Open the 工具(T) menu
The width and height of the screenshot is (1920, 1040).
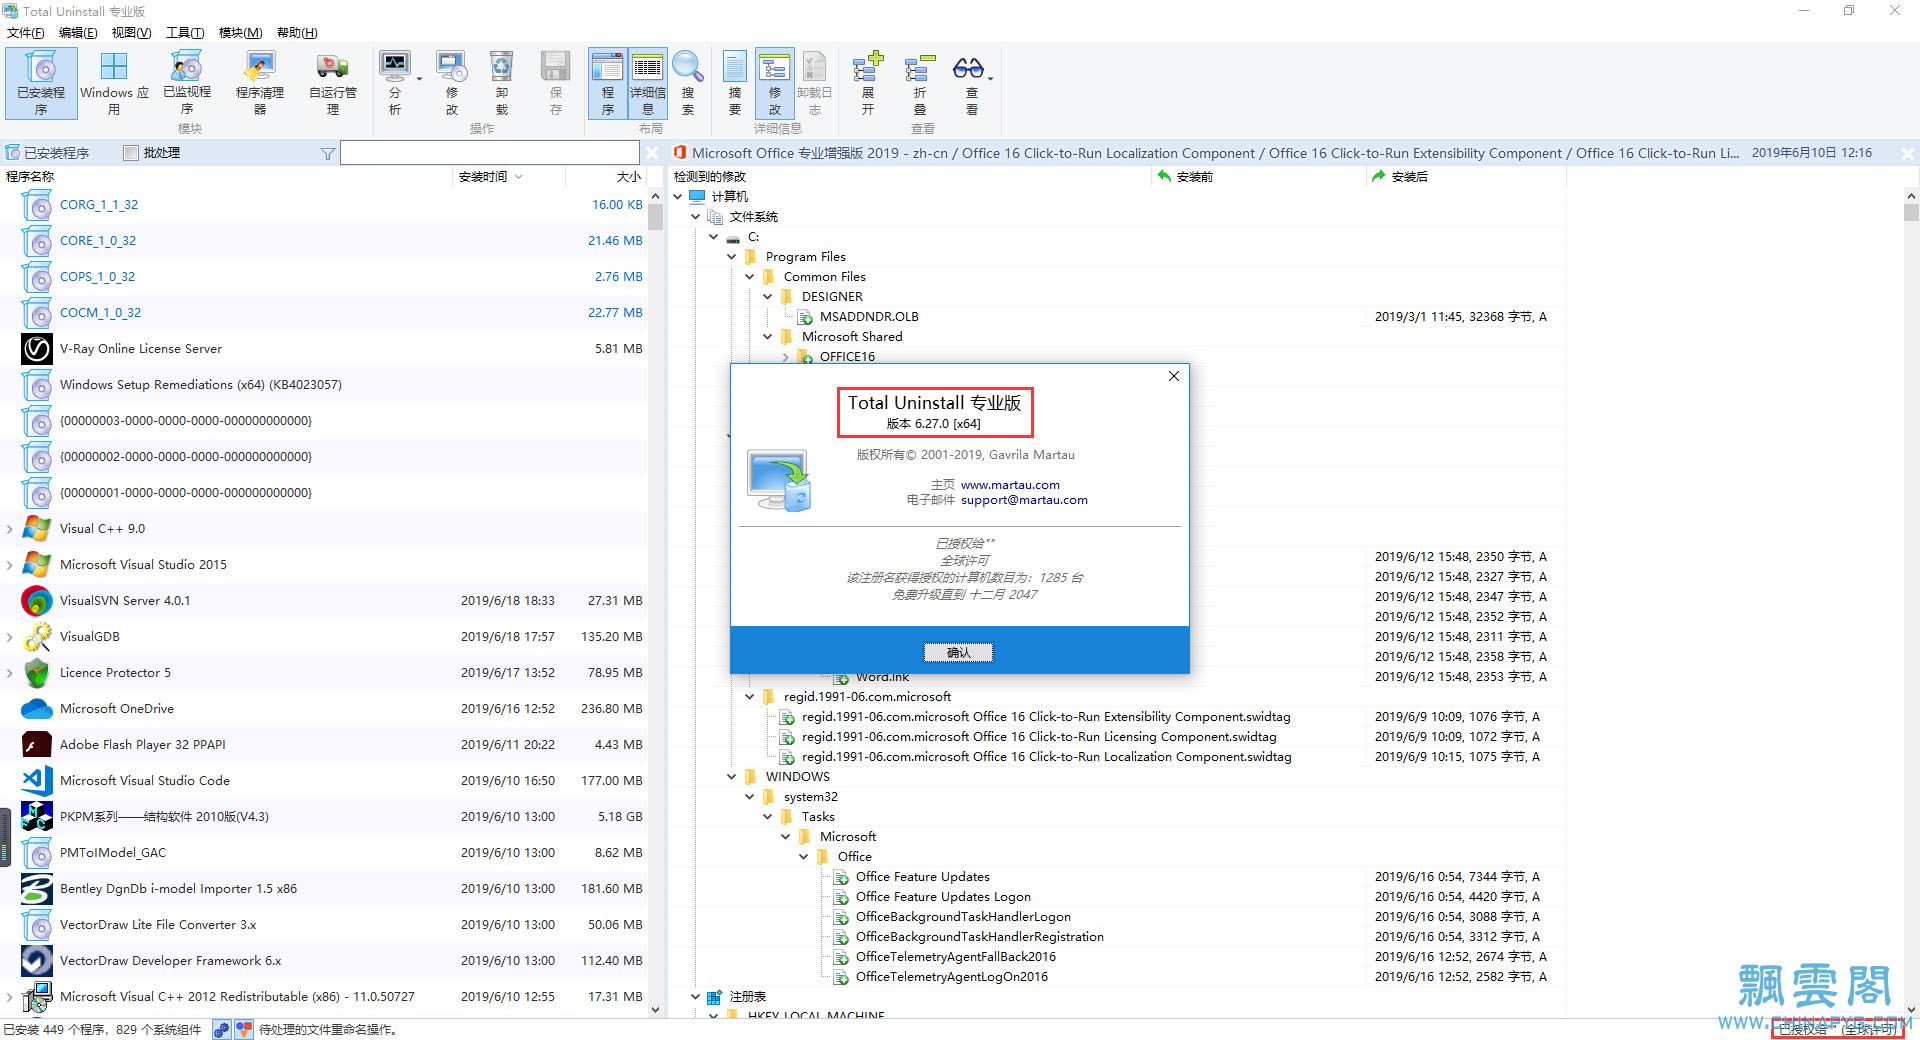coord(185,33)
